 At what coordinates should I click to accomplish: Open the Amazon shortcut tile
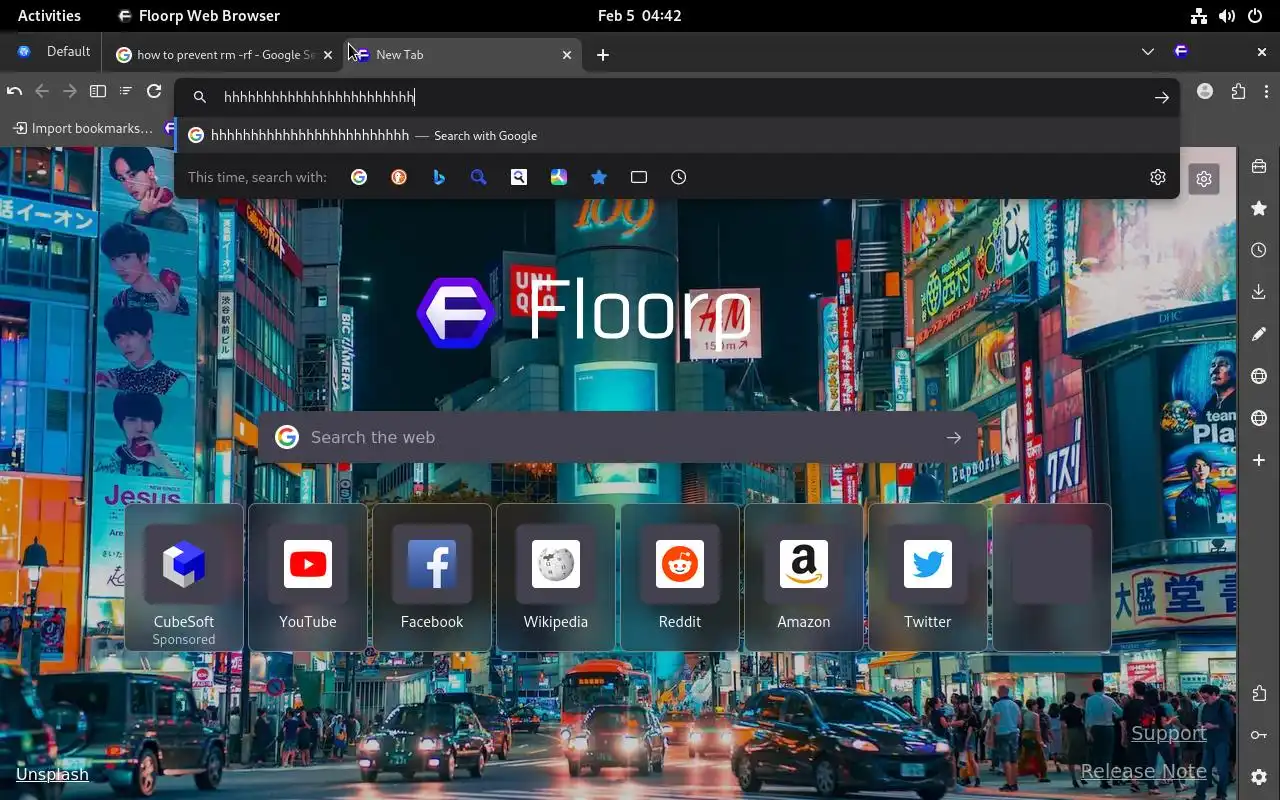click(x=804, y=578)
